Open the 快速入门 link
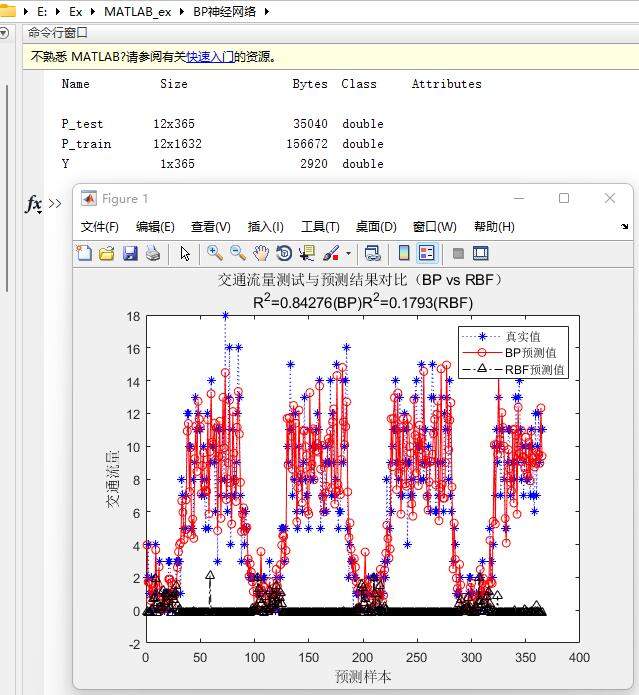The image size is (639, 695). (x=210, y=57)
